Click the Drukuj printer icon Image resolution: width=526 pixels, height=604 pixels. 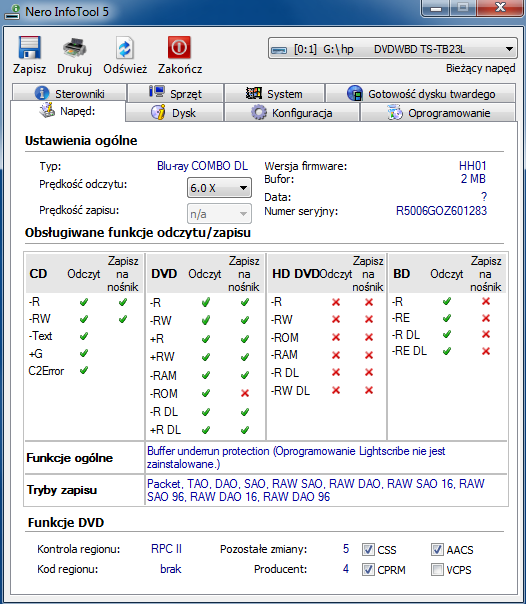(74, 48)
